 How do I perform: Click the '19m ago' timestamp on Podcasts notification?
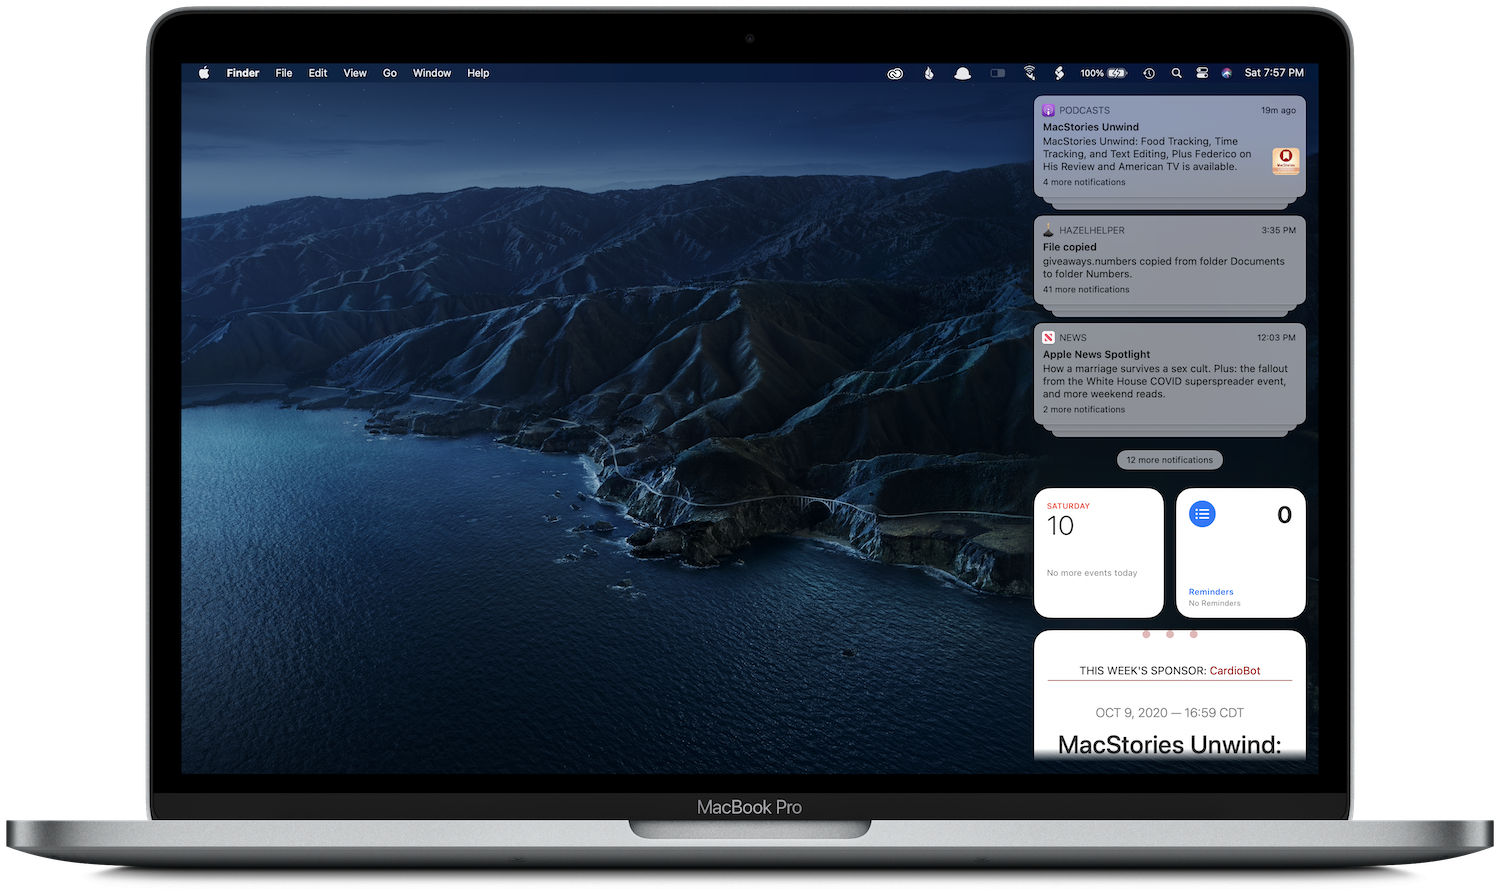[1278, 110]
